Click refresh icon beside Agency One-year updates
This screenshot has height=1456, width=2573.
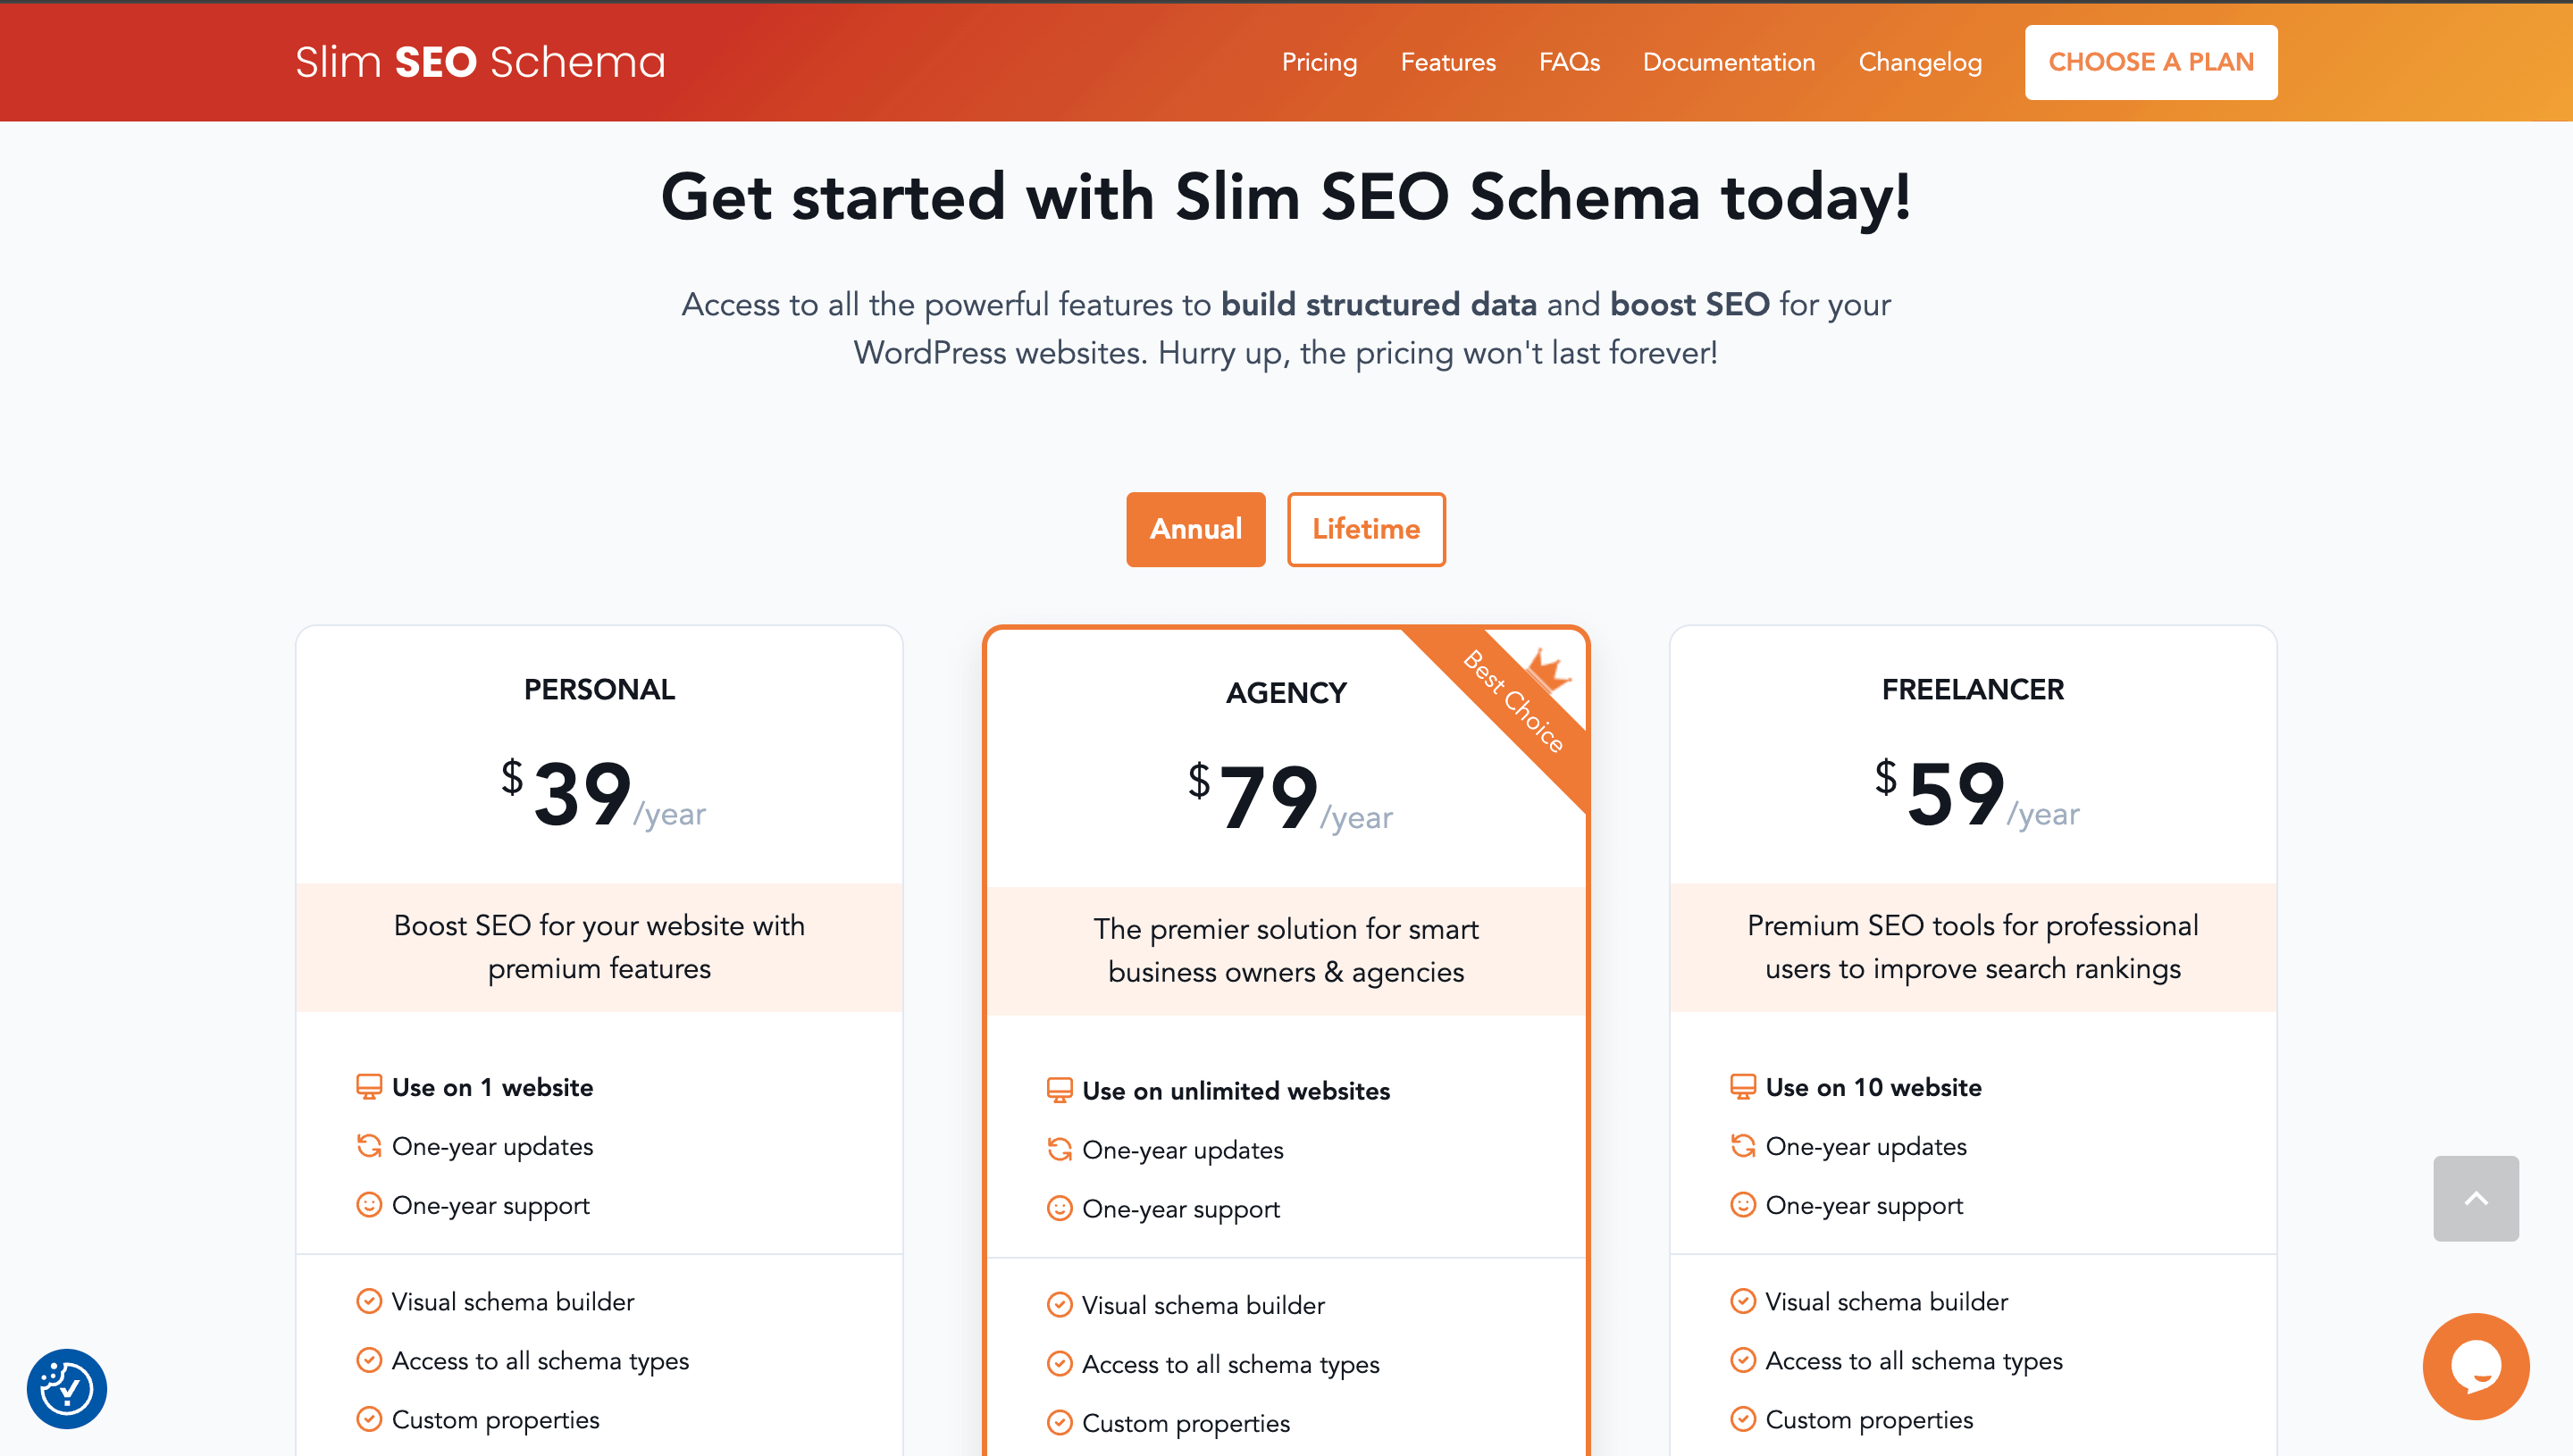(1059, 1150)
